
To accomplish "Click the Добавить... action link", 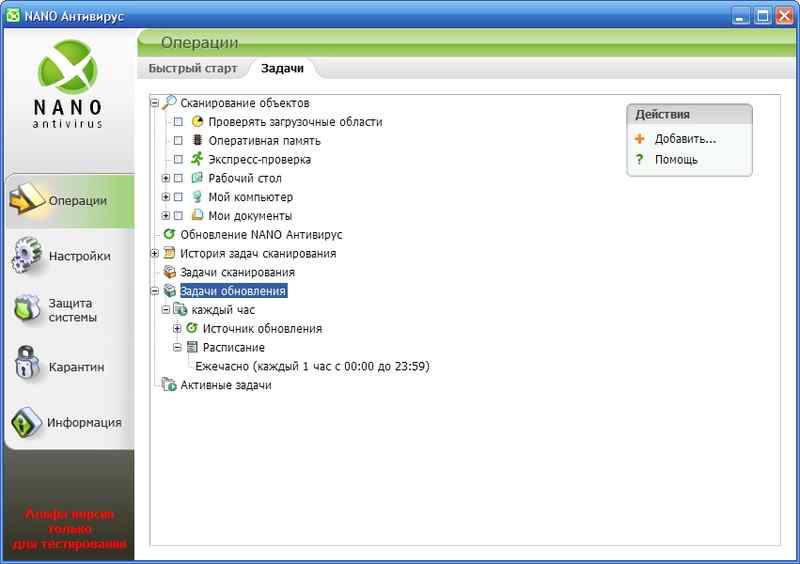I will [685, 139].
